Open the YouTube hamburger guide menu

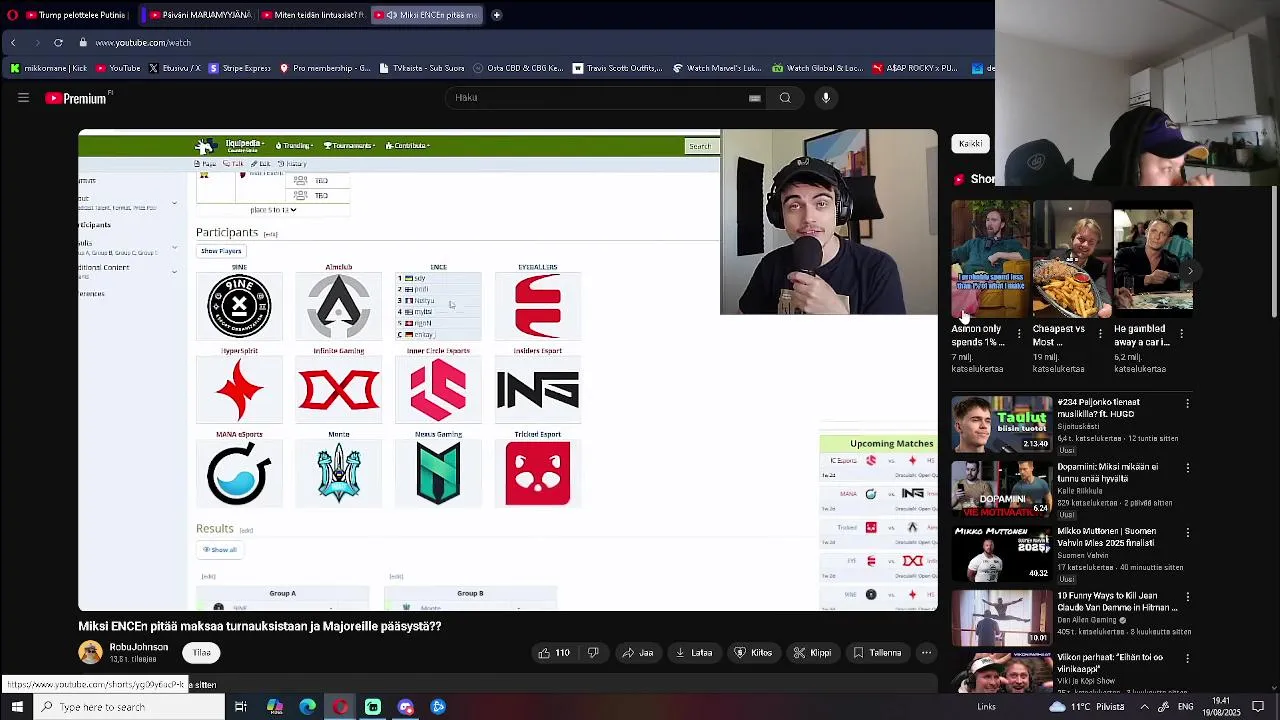click(x=23, y=98)
